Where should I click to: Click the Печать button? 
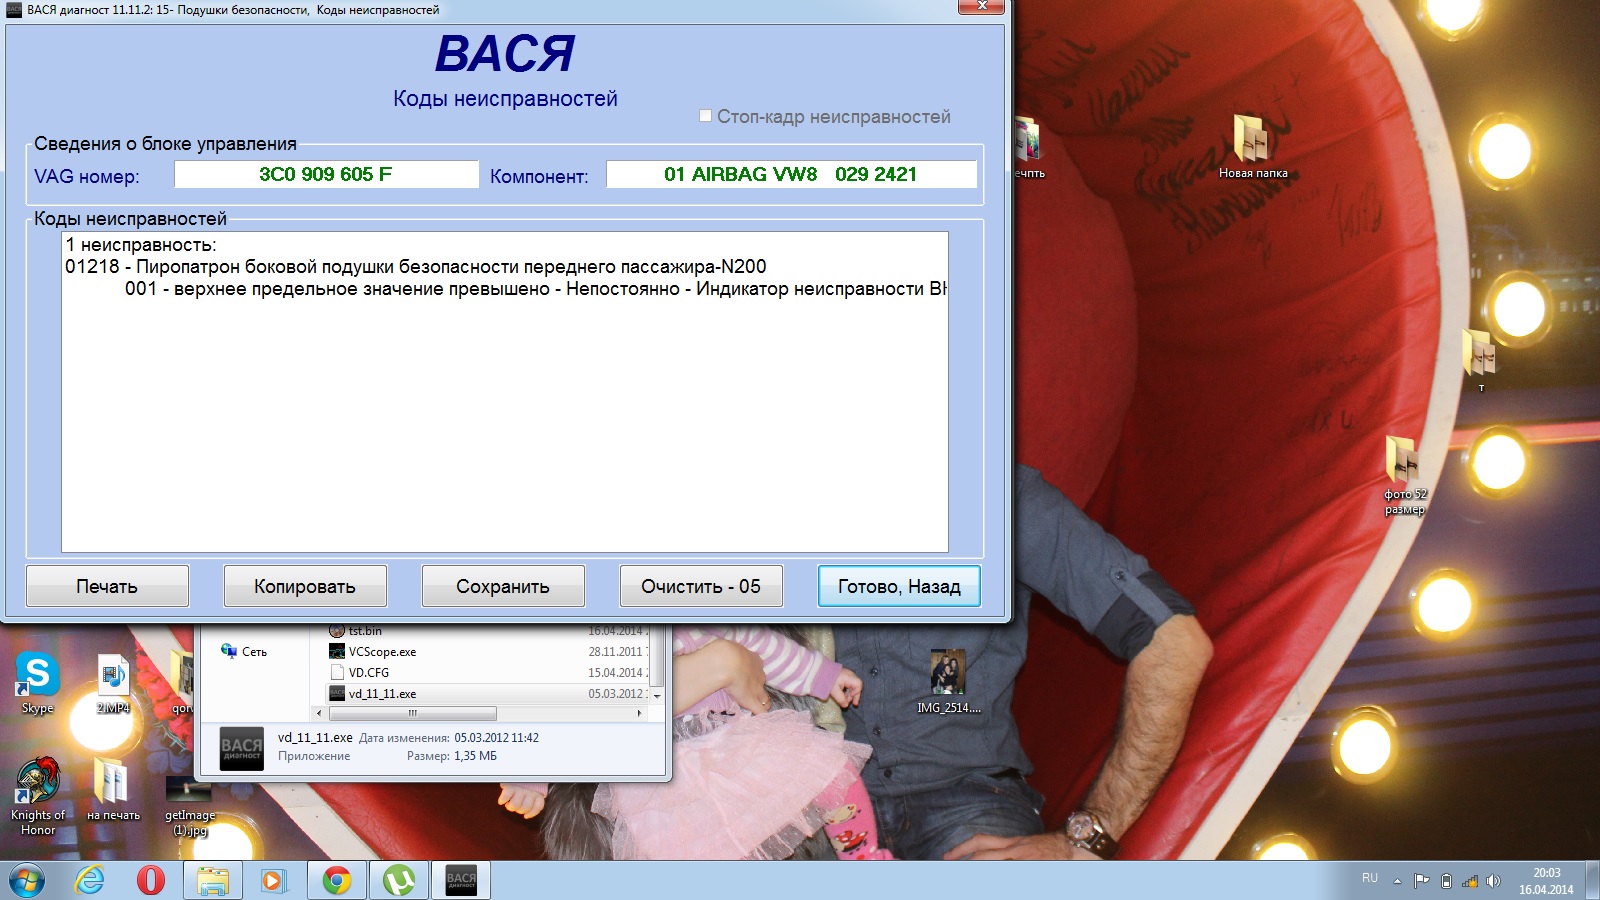[x=107, y=586]
